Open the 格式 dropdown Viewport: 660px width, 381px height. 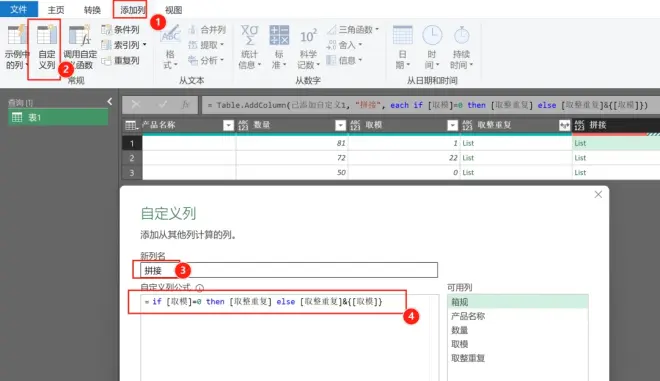pos(170,47)
